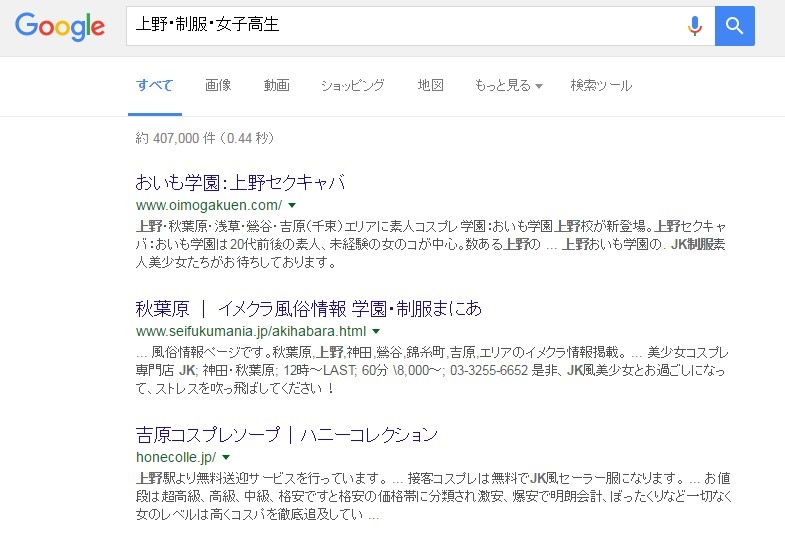Switch to the 動画 tab

276,85
